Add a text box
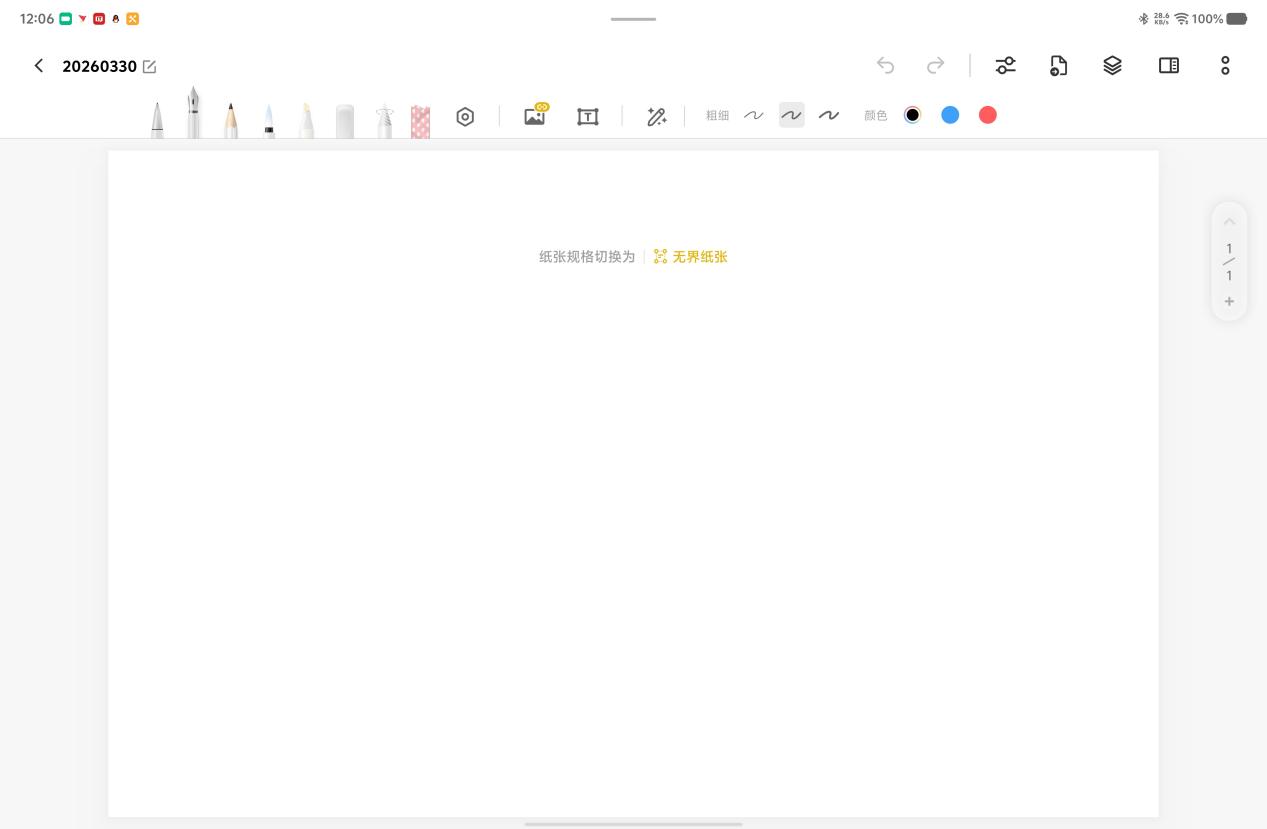Image resolution: width=1267 pixels, height=829 pixels. 588,117
